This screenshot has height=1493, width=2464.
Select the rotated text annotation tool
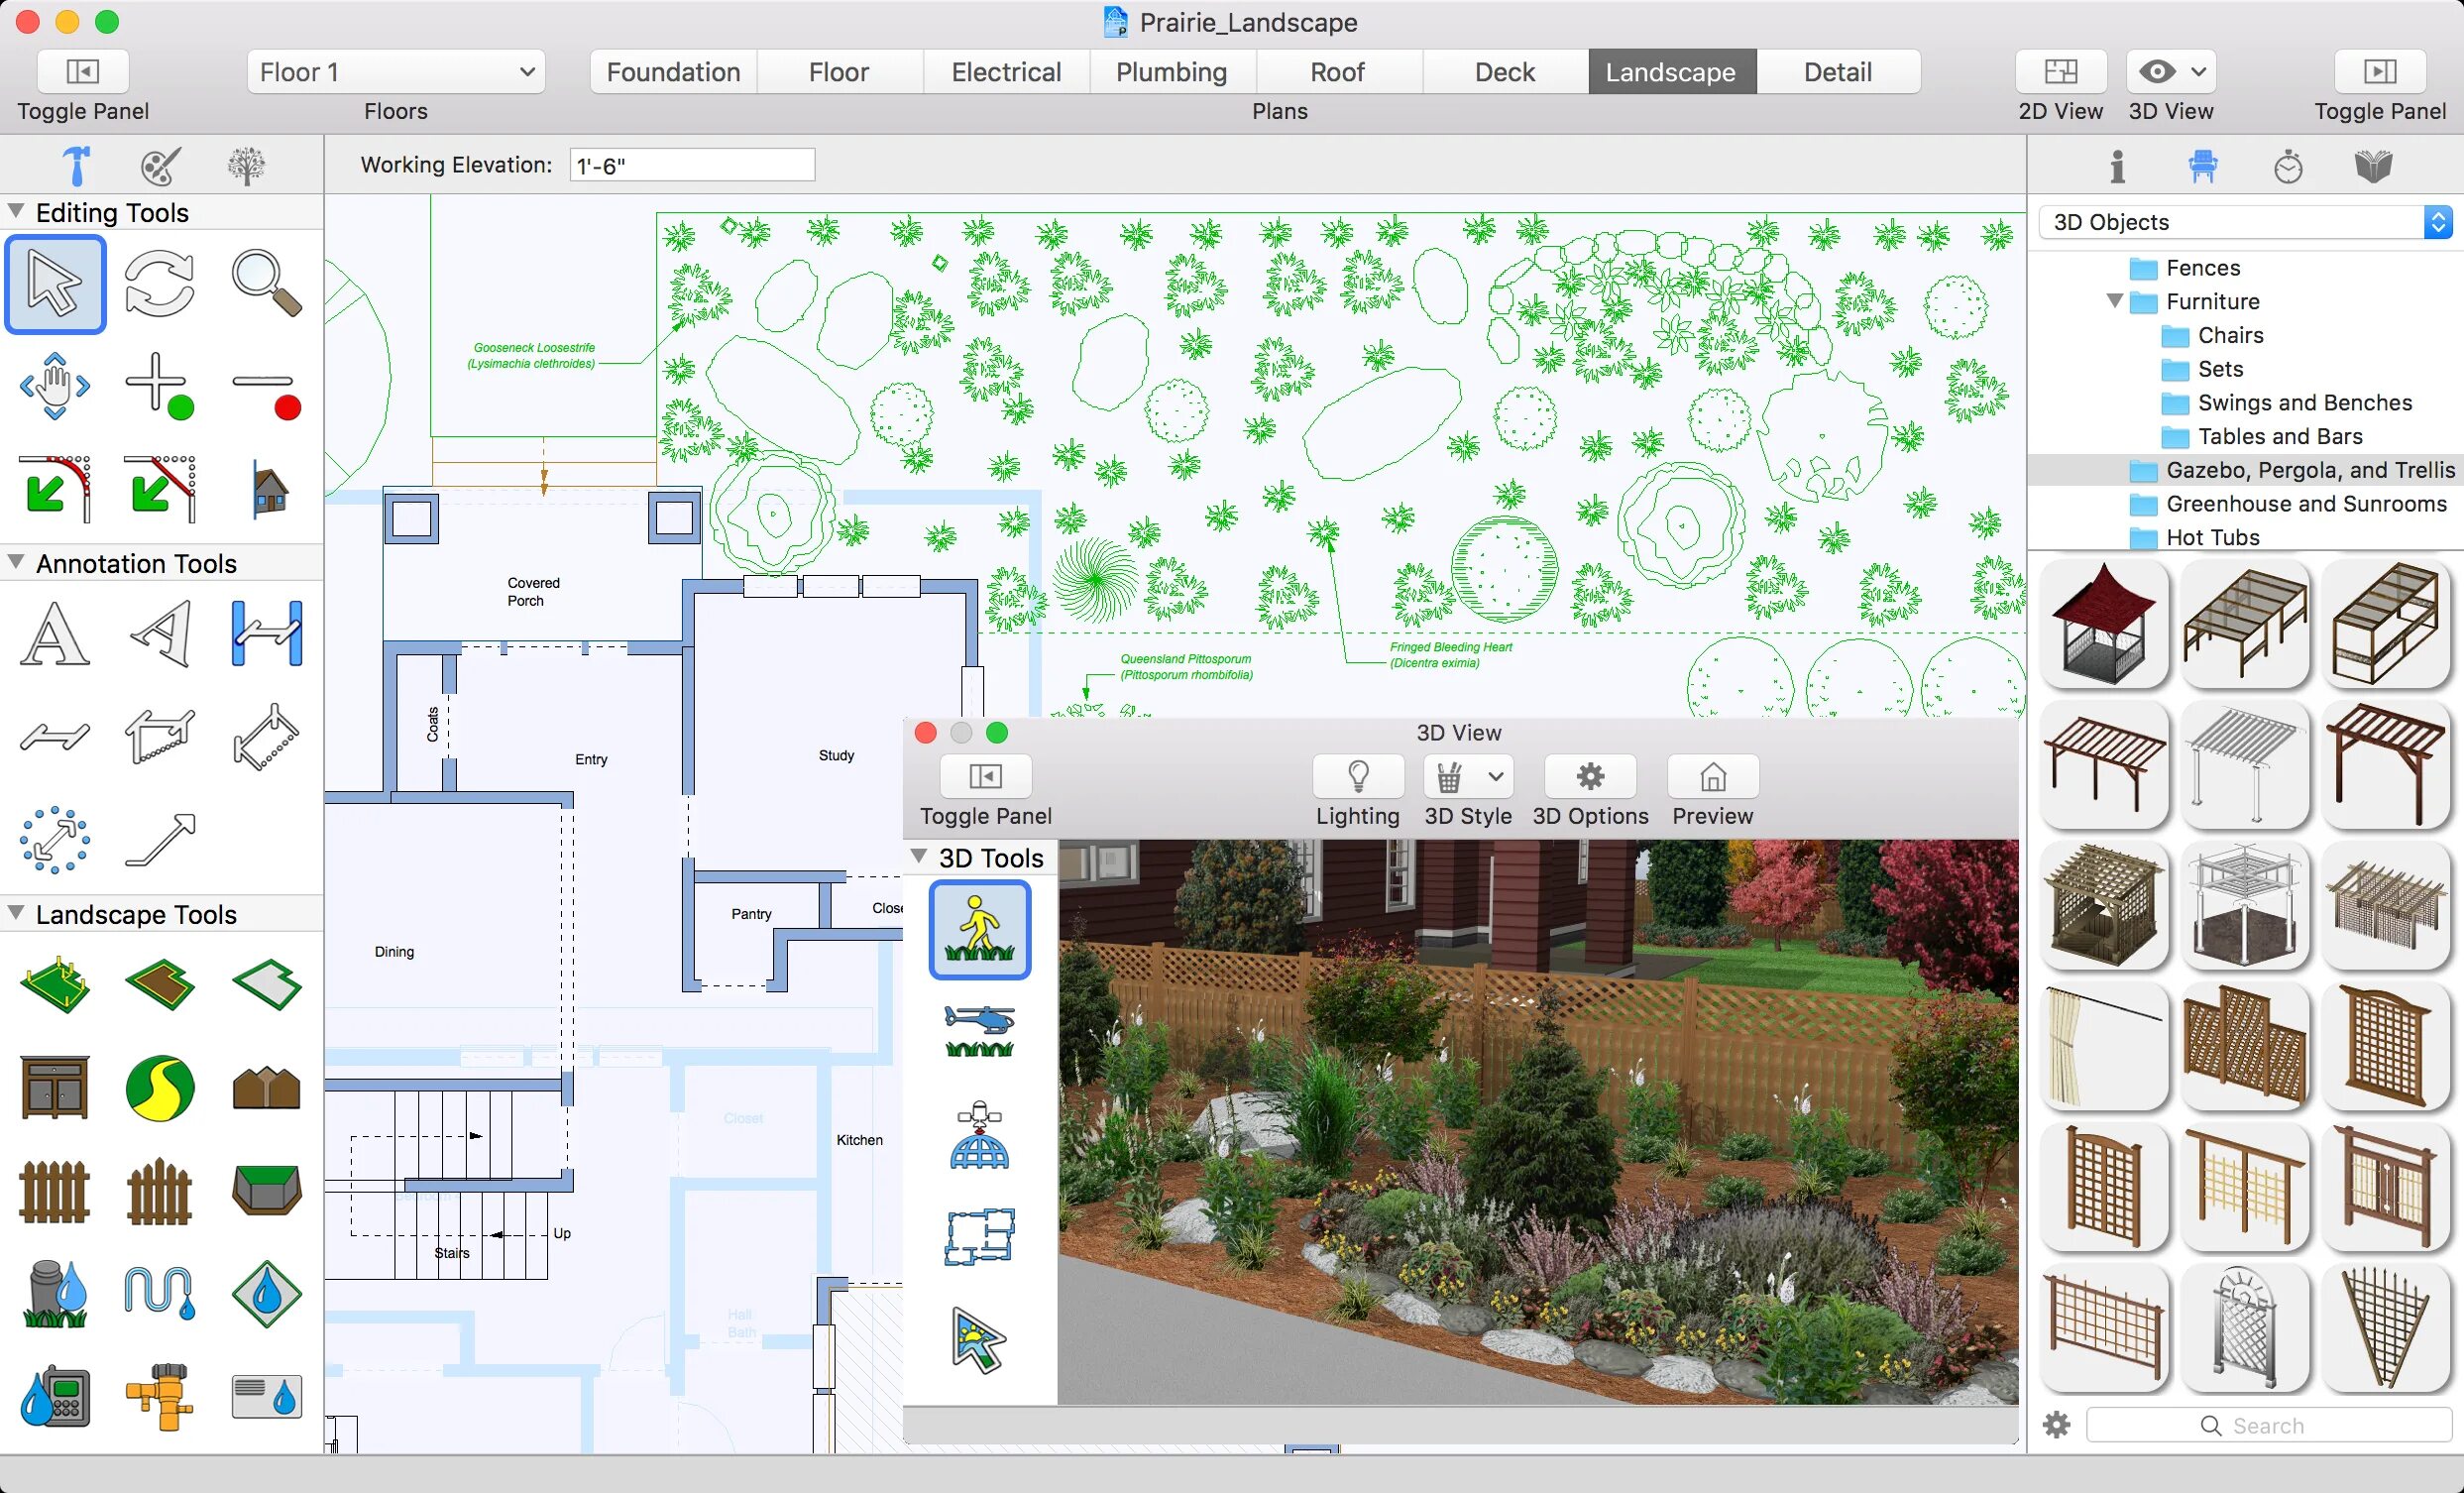tap(160, 634)
